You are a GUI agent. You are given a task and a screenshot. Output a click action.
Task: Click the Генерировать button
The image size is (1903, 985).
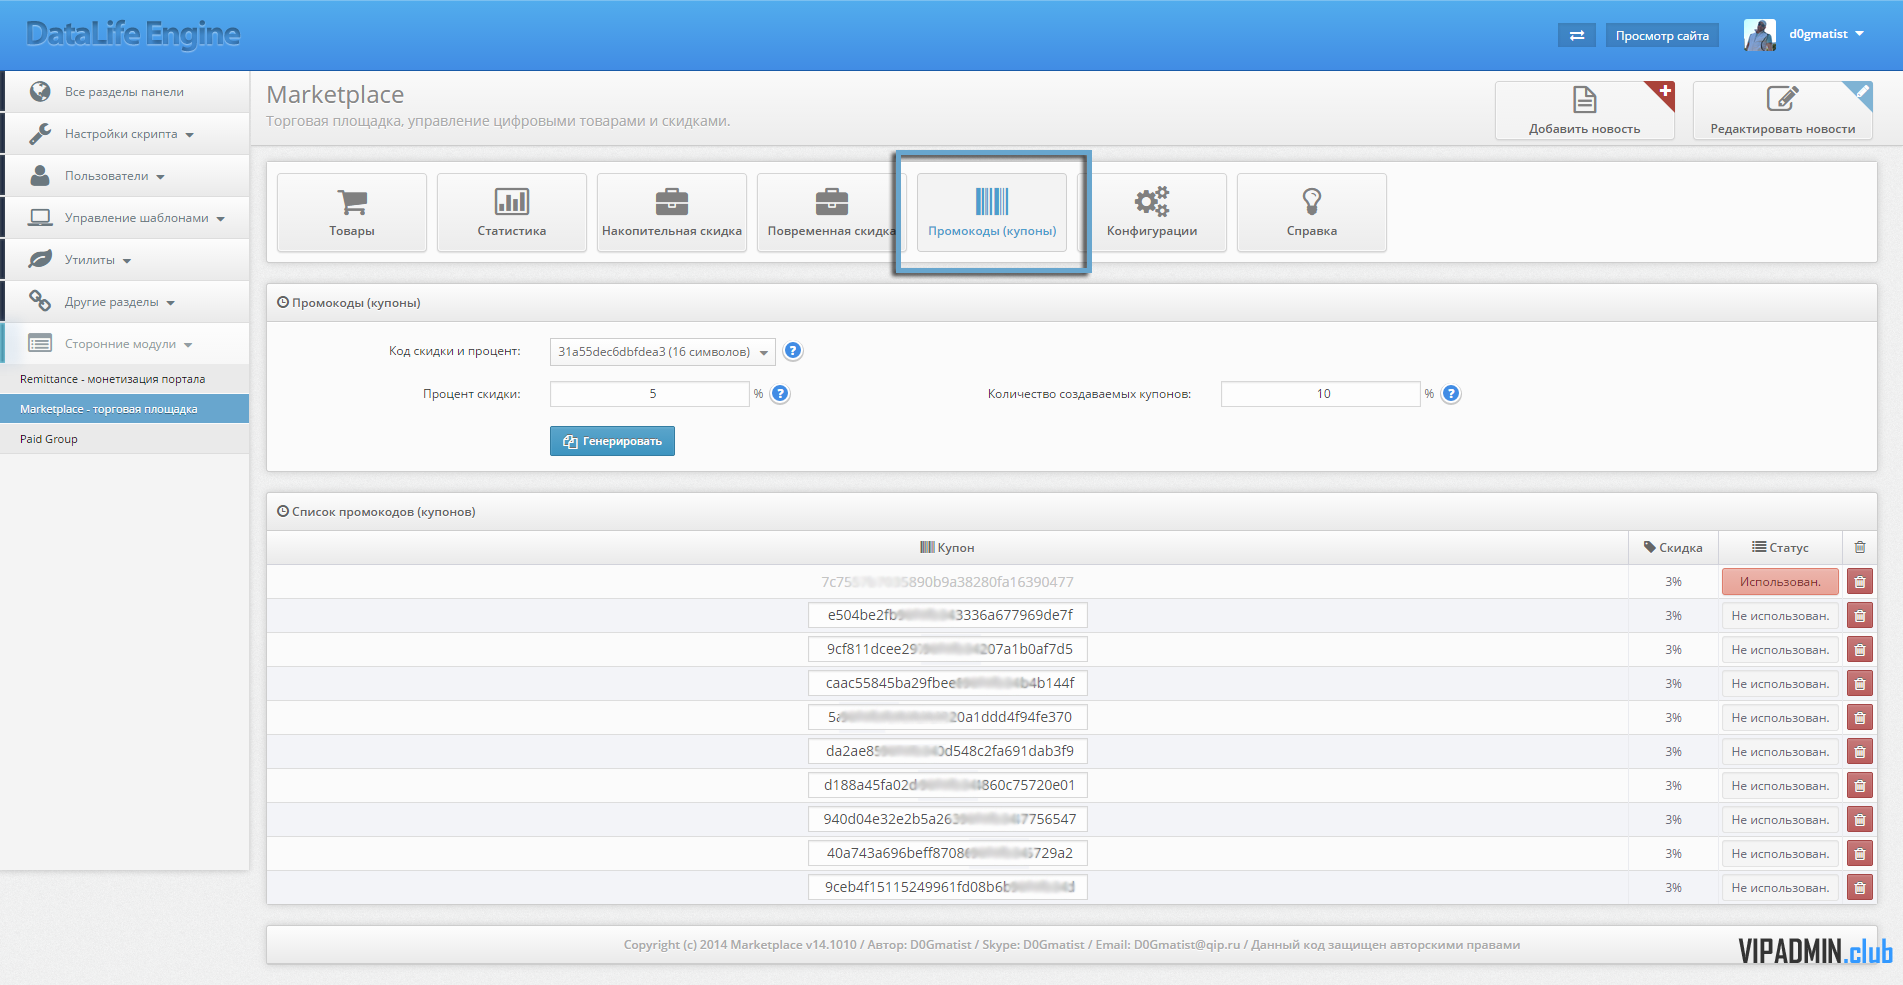(x=612, y=441)
